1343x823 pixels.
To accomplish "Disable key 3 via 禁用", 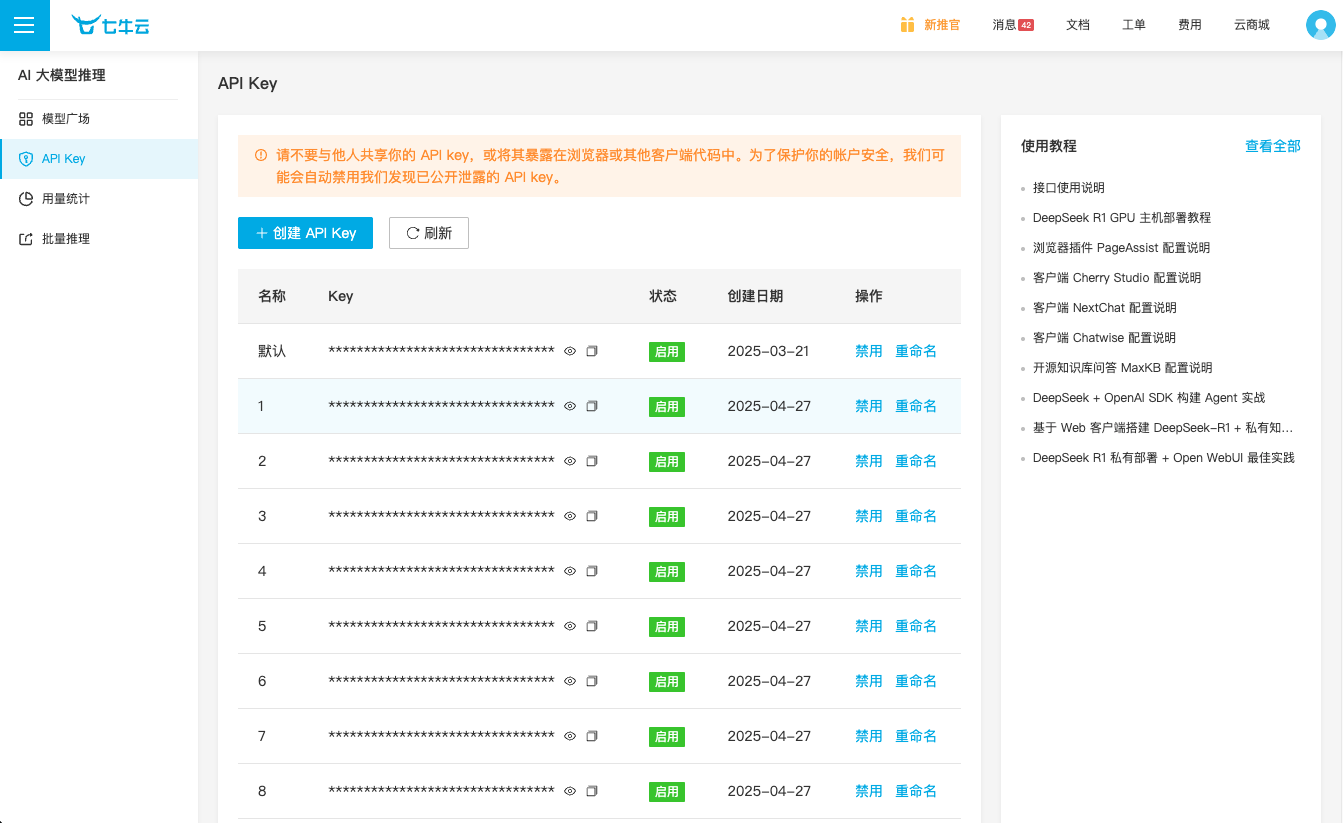I will coord(869,516).
